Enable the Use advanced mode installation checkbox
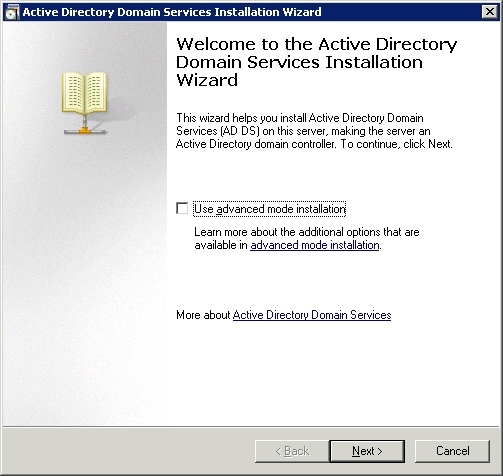Image resolution: width=503 pixels, height=476 pixels. click(x=182, y=209)
